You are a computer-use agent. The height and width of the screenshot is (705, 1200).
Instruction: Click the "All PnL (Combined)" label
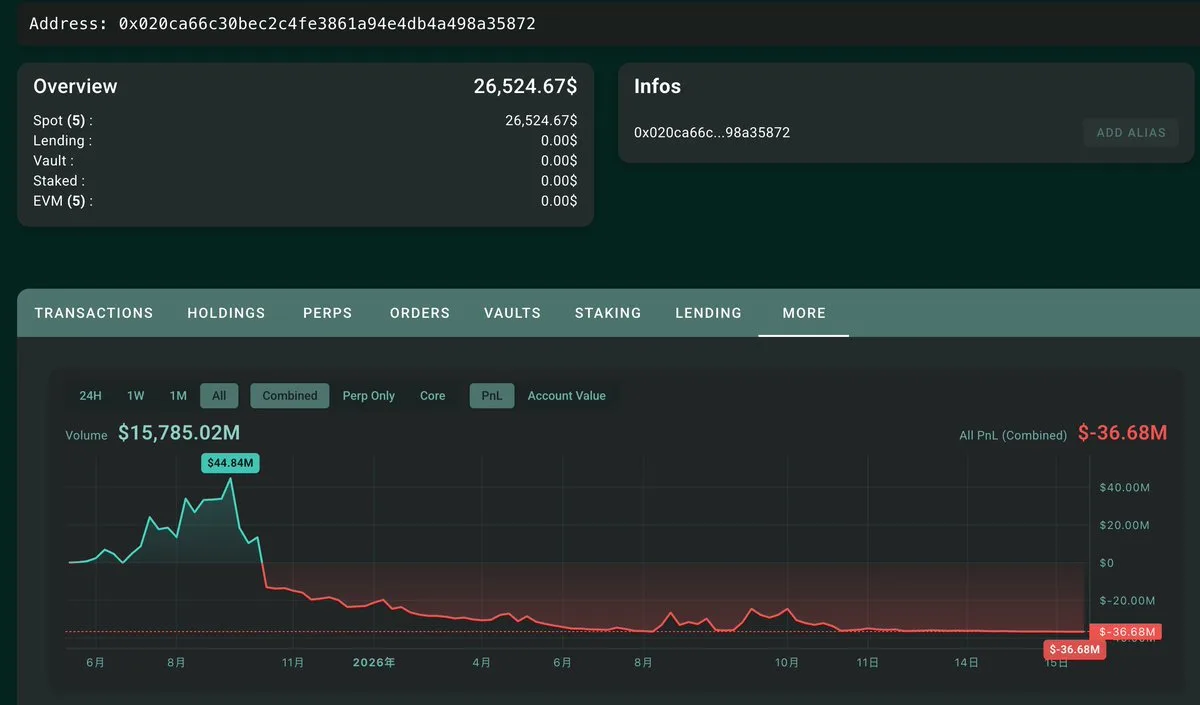[1012, 435]
